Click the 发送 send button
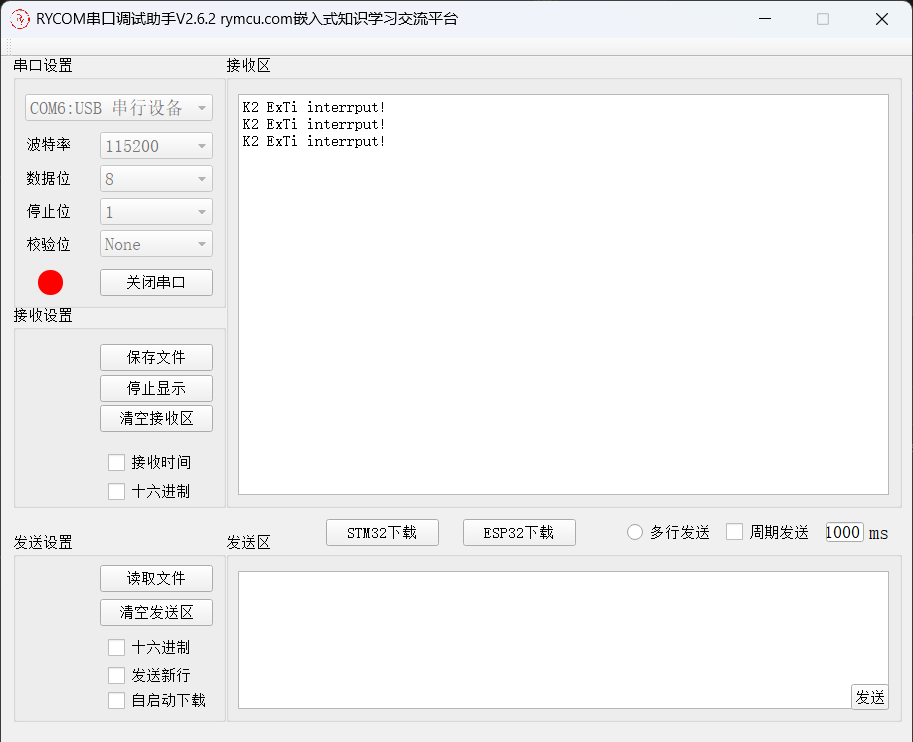 pos(869,697)
